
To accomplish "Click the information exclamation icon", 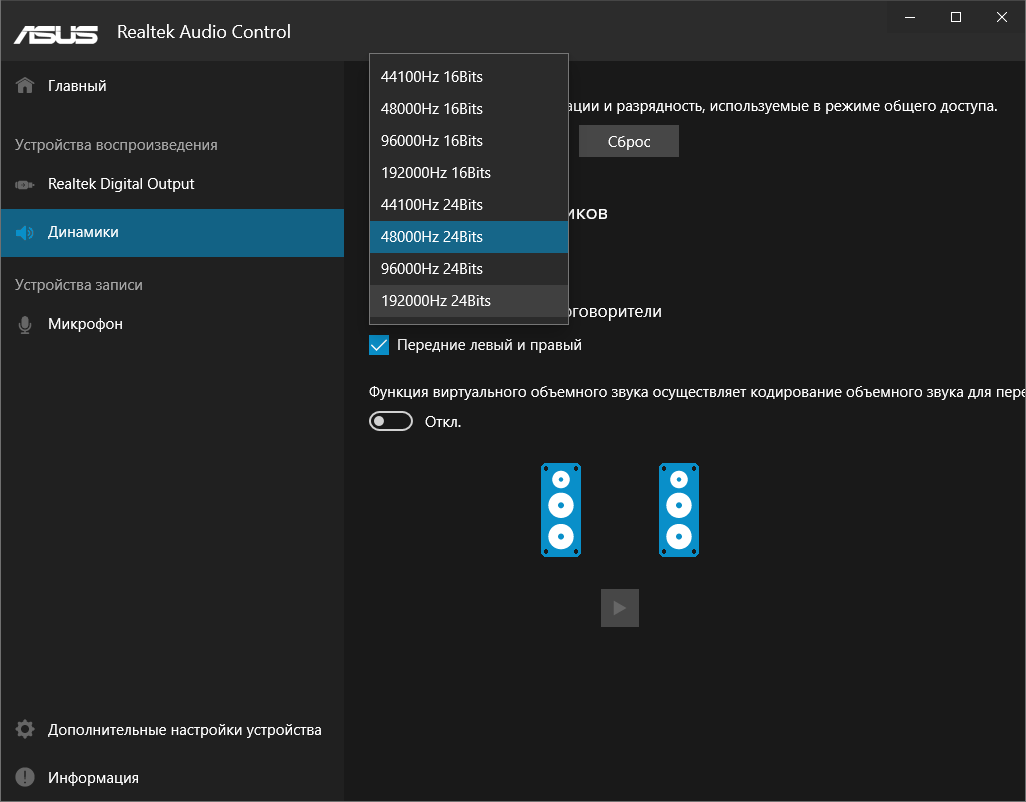I will pyautogui.click(x=25, y=777).
